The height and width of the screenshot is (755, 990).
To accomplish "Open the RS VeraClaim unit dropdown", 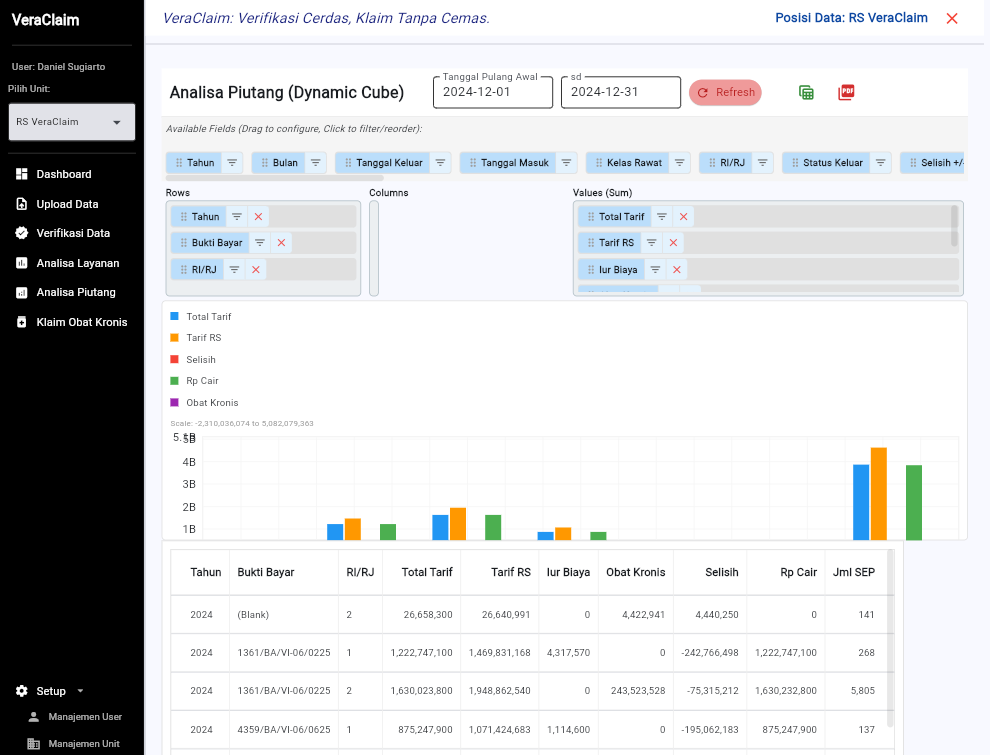I will pyautogui.click(x=70, y=122).
